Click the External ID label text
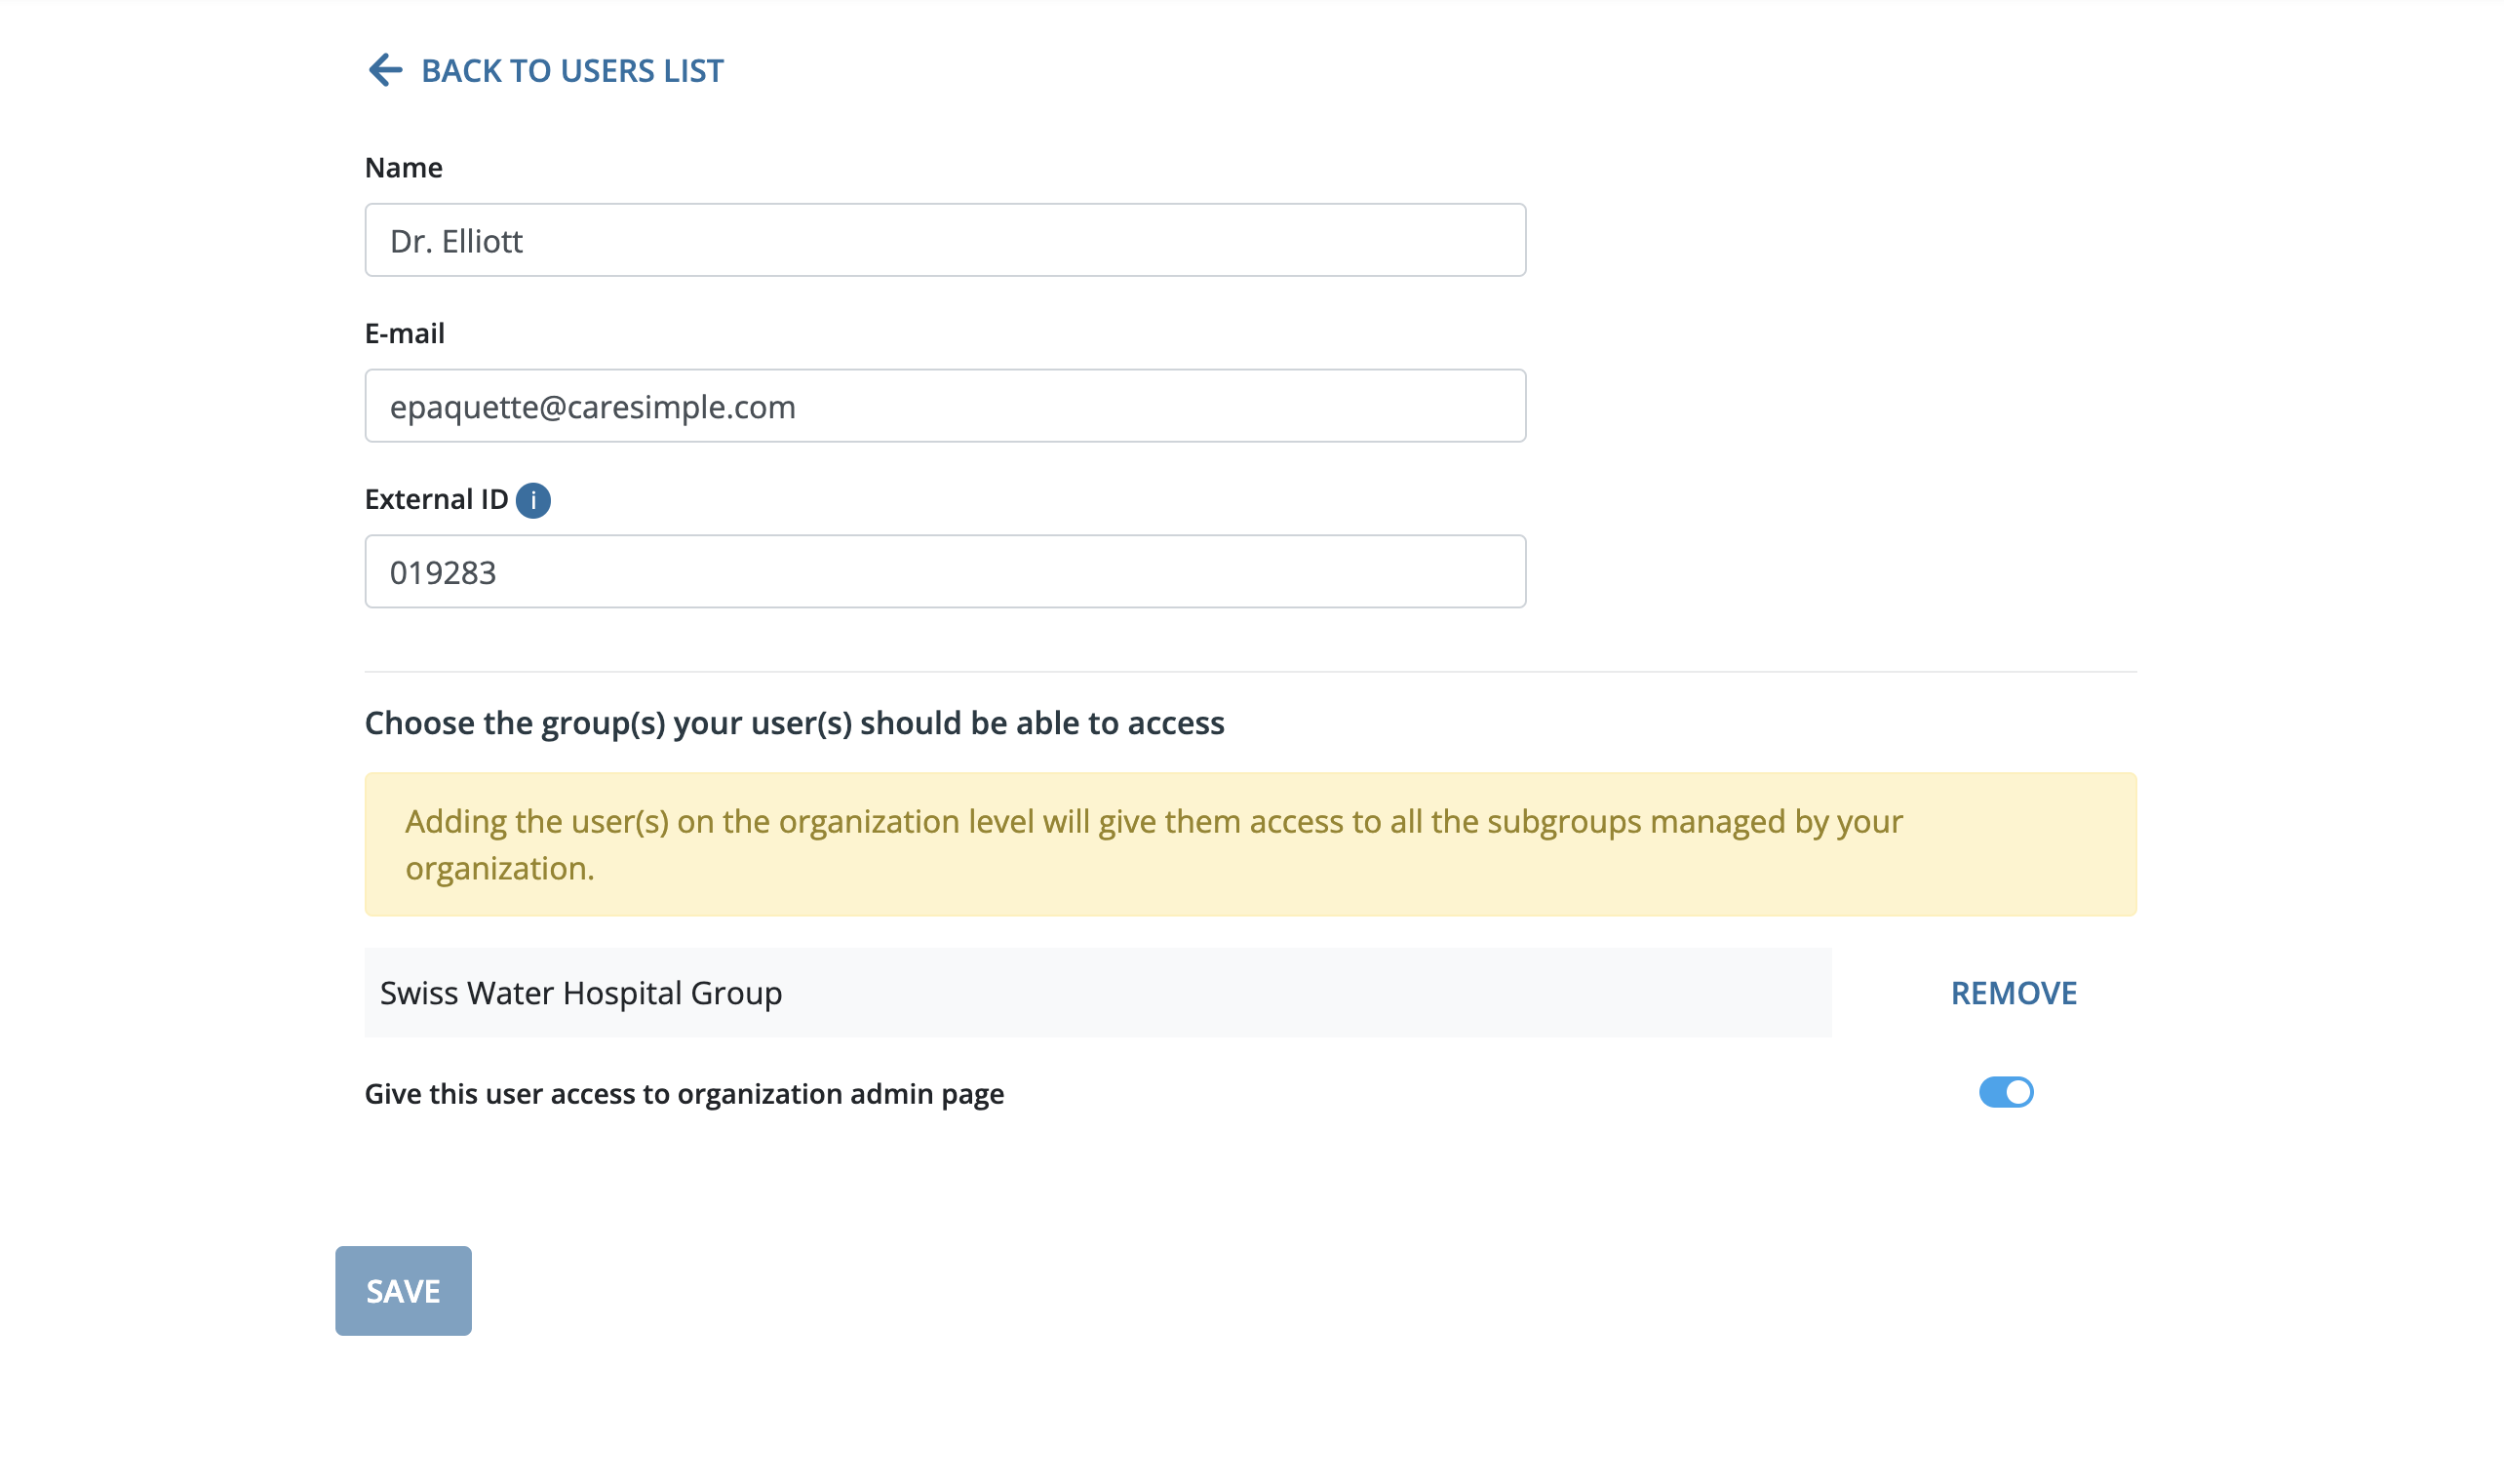 click(436, 500)
